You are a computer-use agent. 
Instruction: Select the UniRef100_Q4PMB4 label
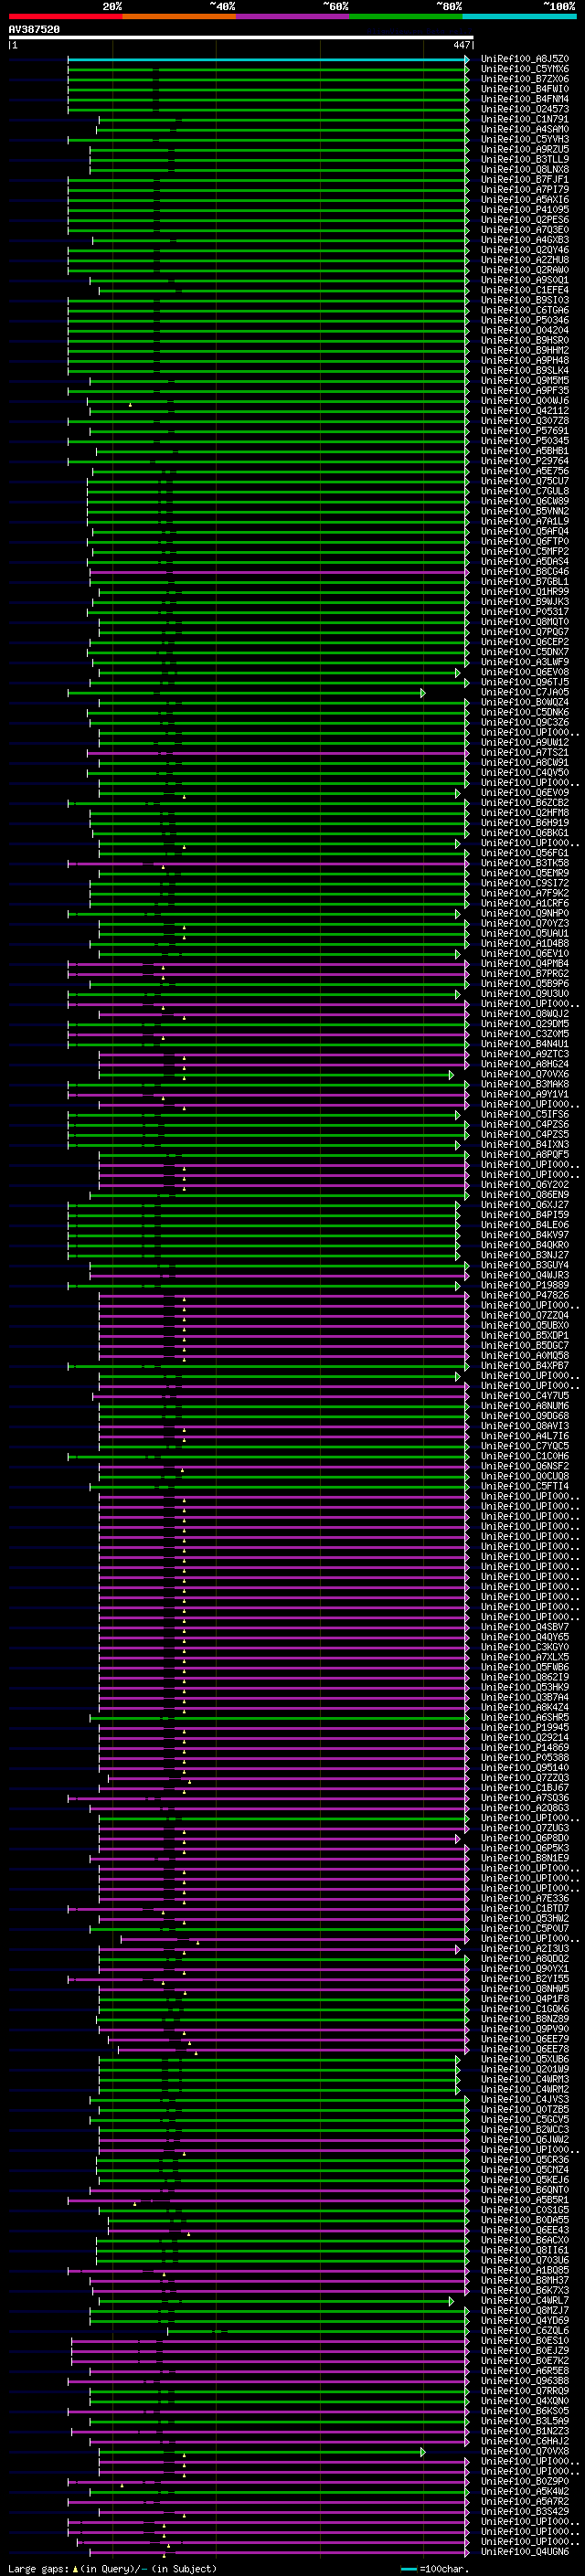point(525,963)
